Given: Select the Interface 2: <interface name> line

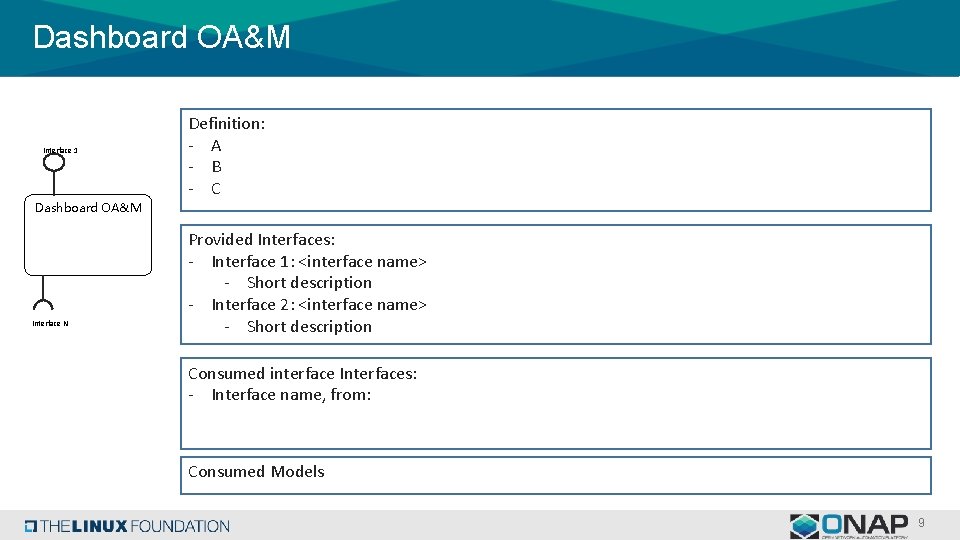Looking at the screenshot, I should point(319,304).
